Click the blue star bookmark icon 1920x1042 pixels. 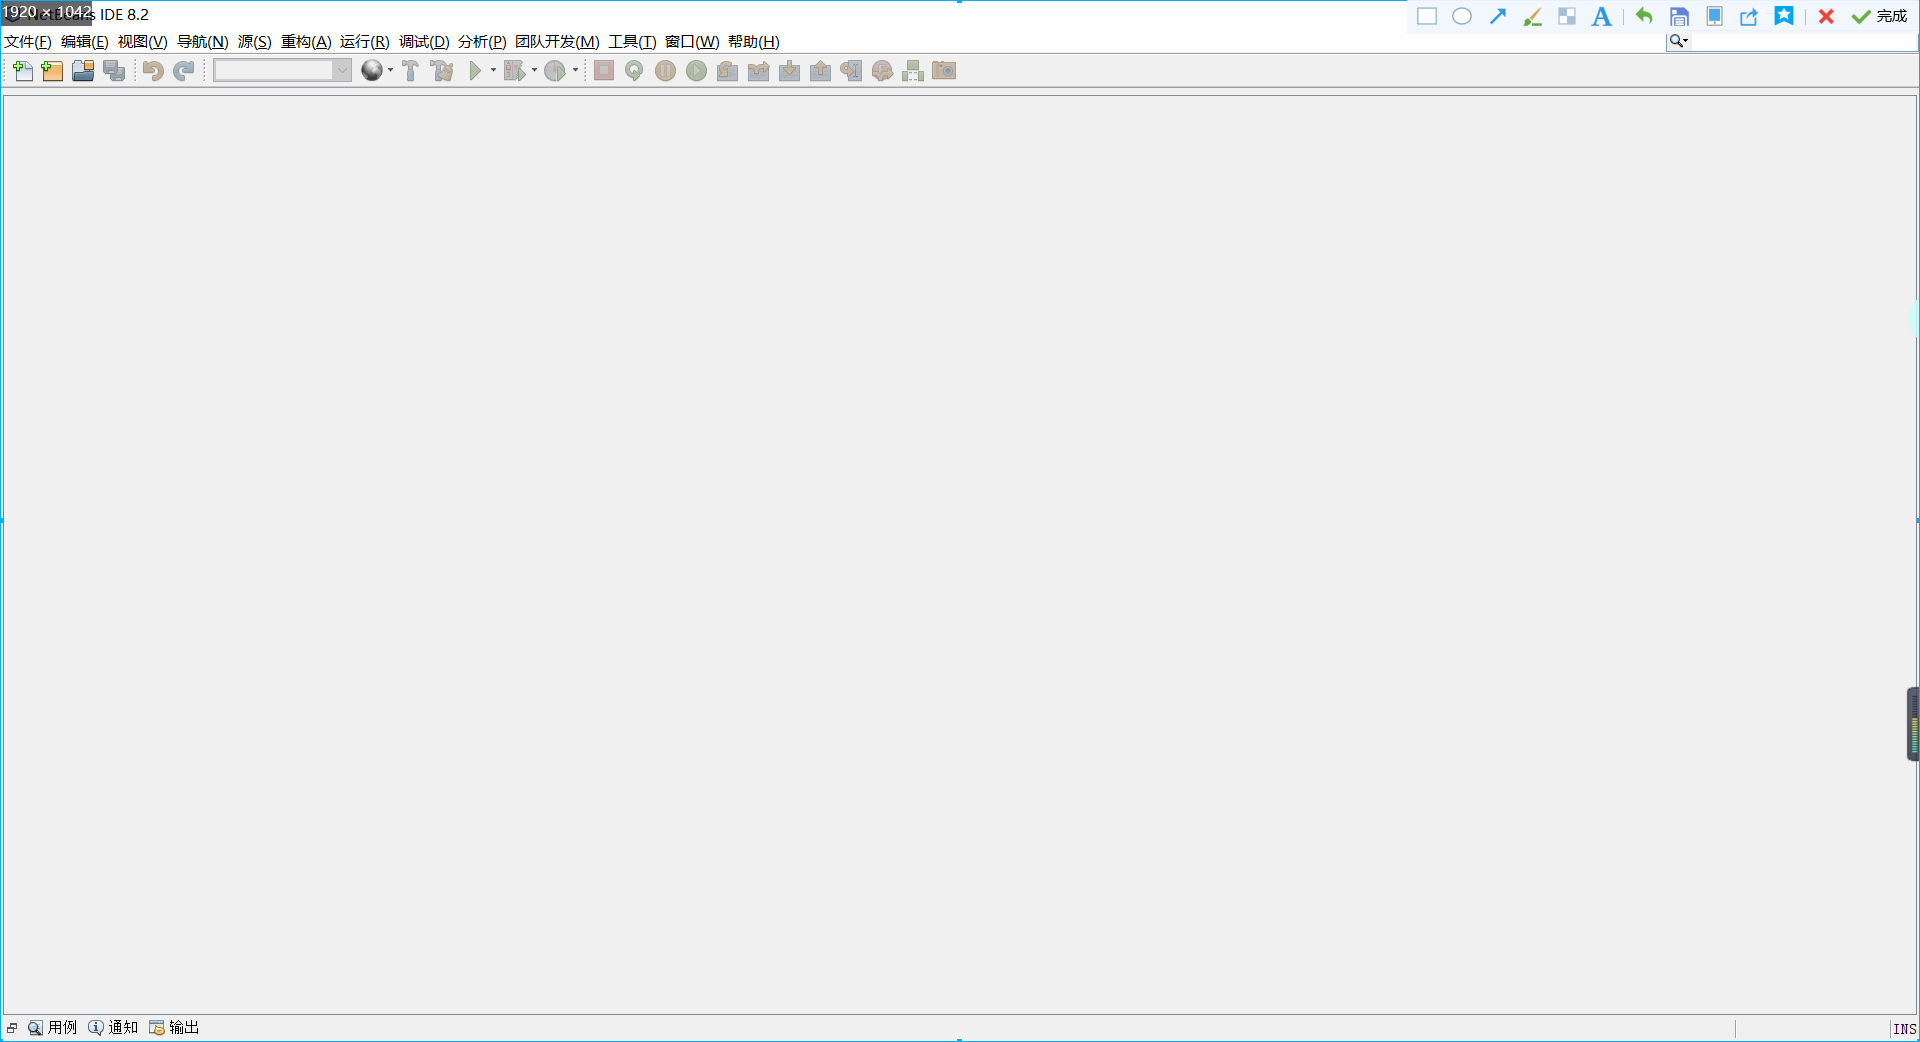point(1784,16)
